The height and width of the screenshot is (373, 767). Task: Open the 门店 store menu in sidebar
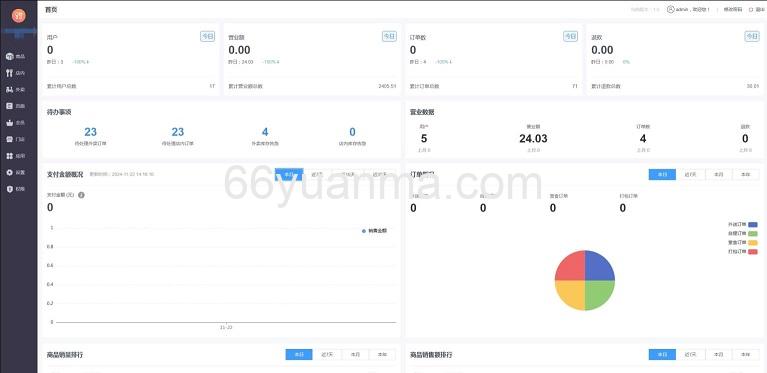(x=15, y=139)
